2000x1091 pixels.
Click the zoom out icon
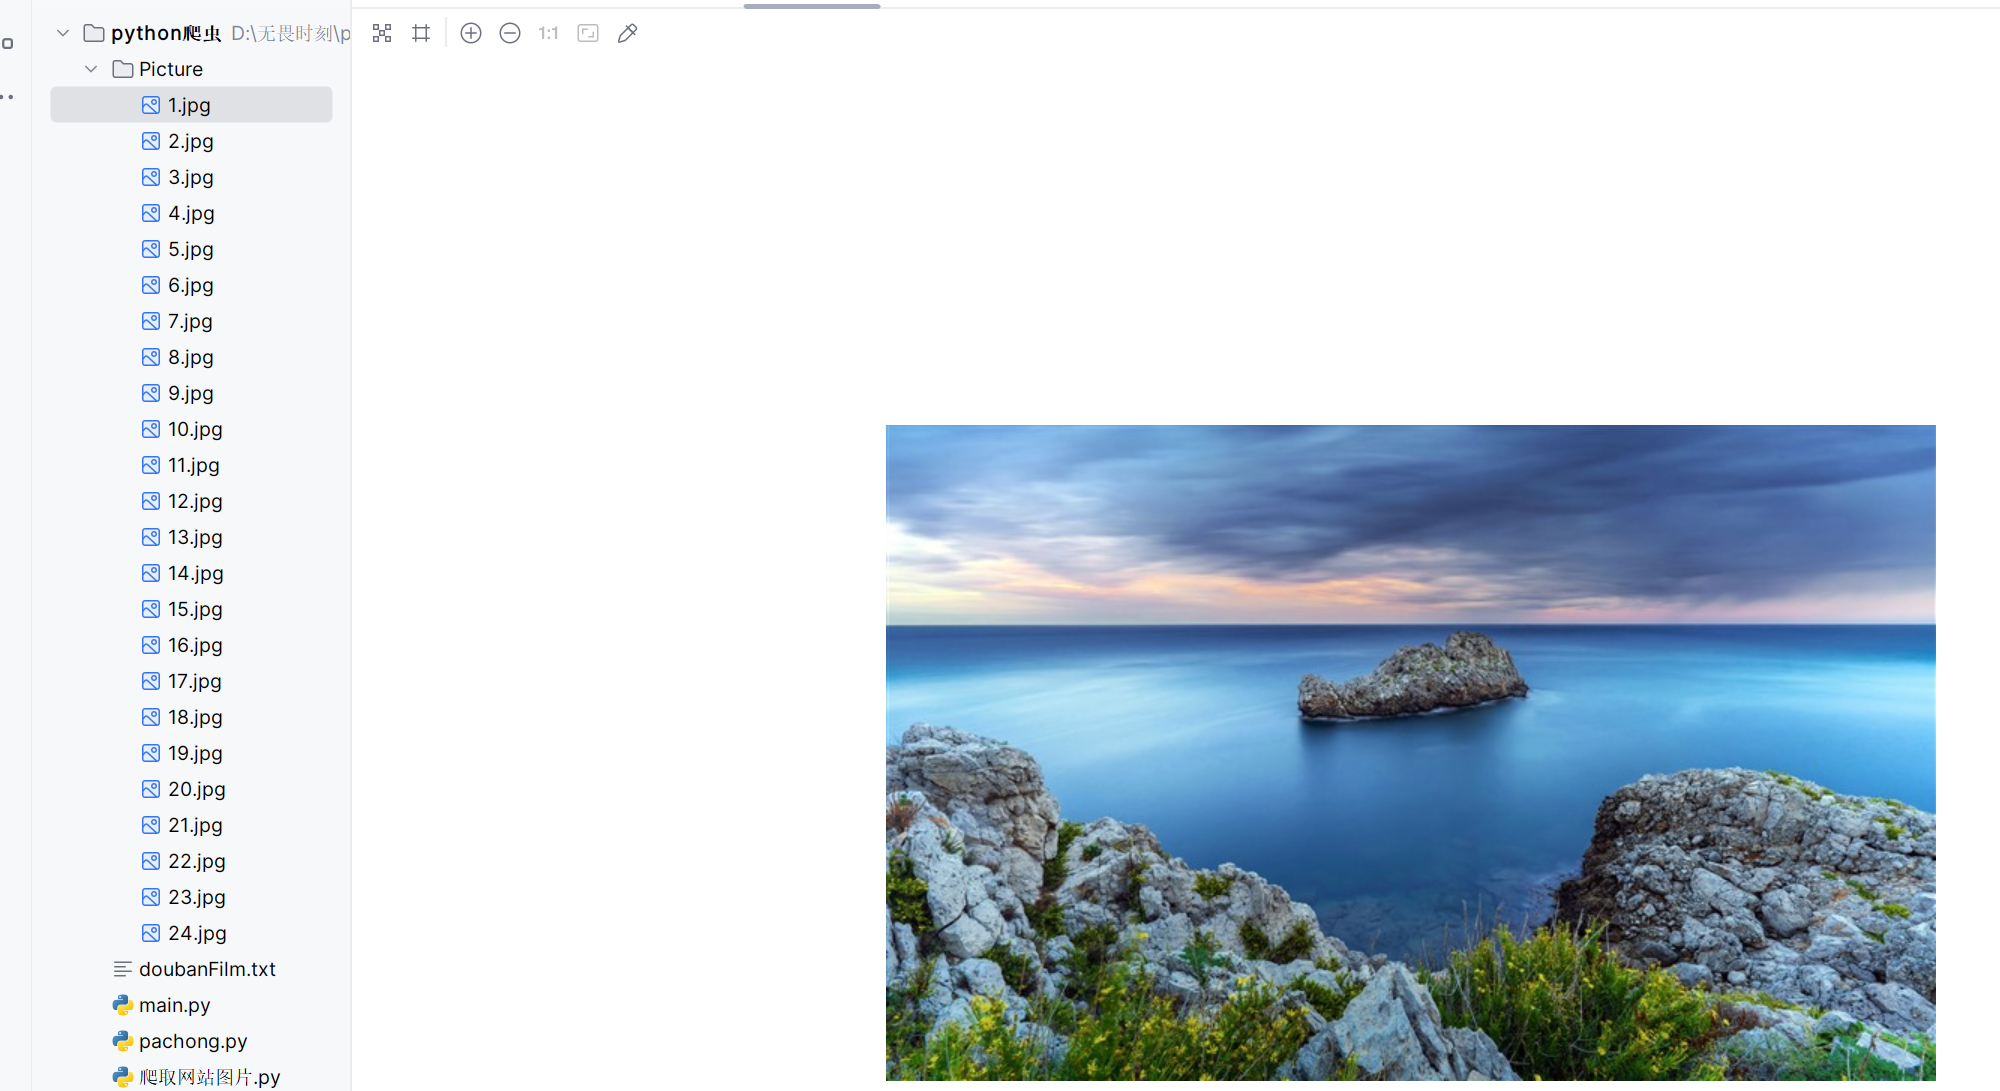[510, 33]
